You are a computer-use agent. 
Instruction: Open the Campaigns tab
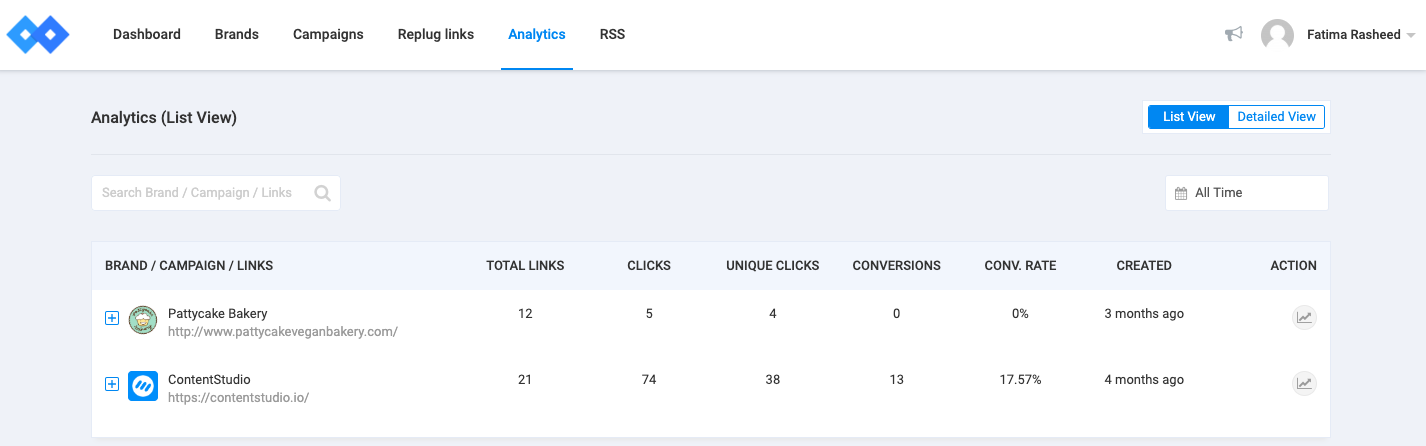(x=328, y=34)
